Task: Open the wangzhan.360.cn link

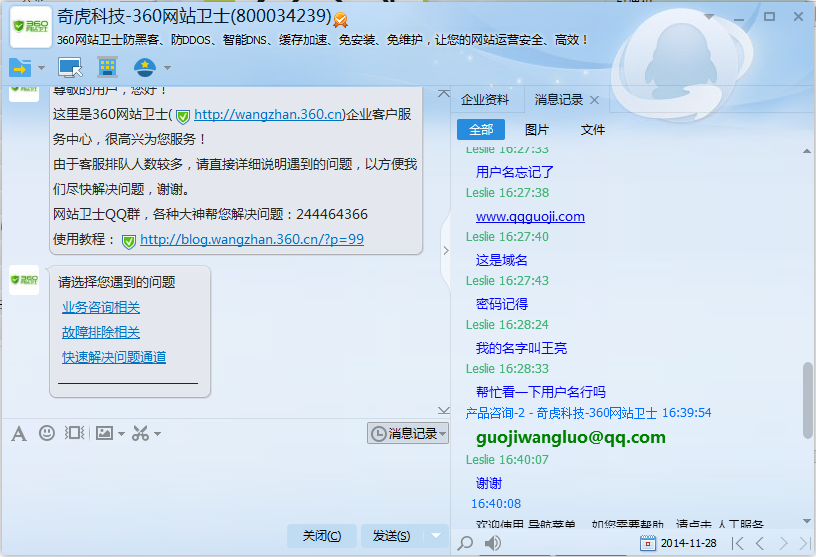Action: (x=268, y=114)
